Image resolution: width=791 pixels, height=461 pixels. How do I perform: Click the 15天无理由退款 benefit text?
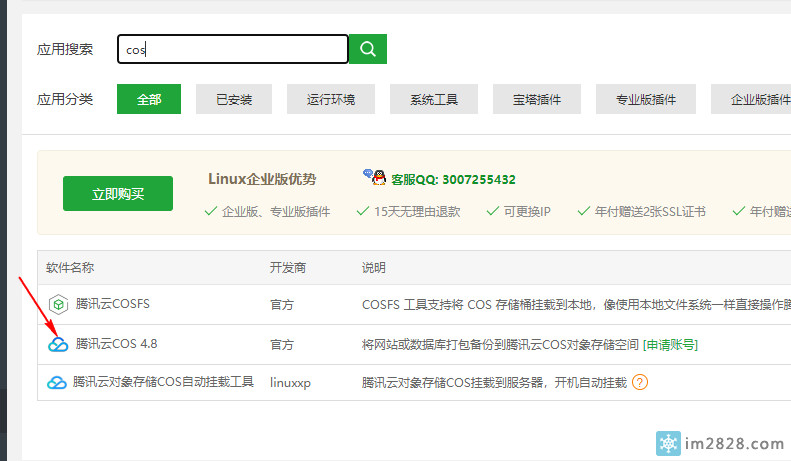(417, 212)
